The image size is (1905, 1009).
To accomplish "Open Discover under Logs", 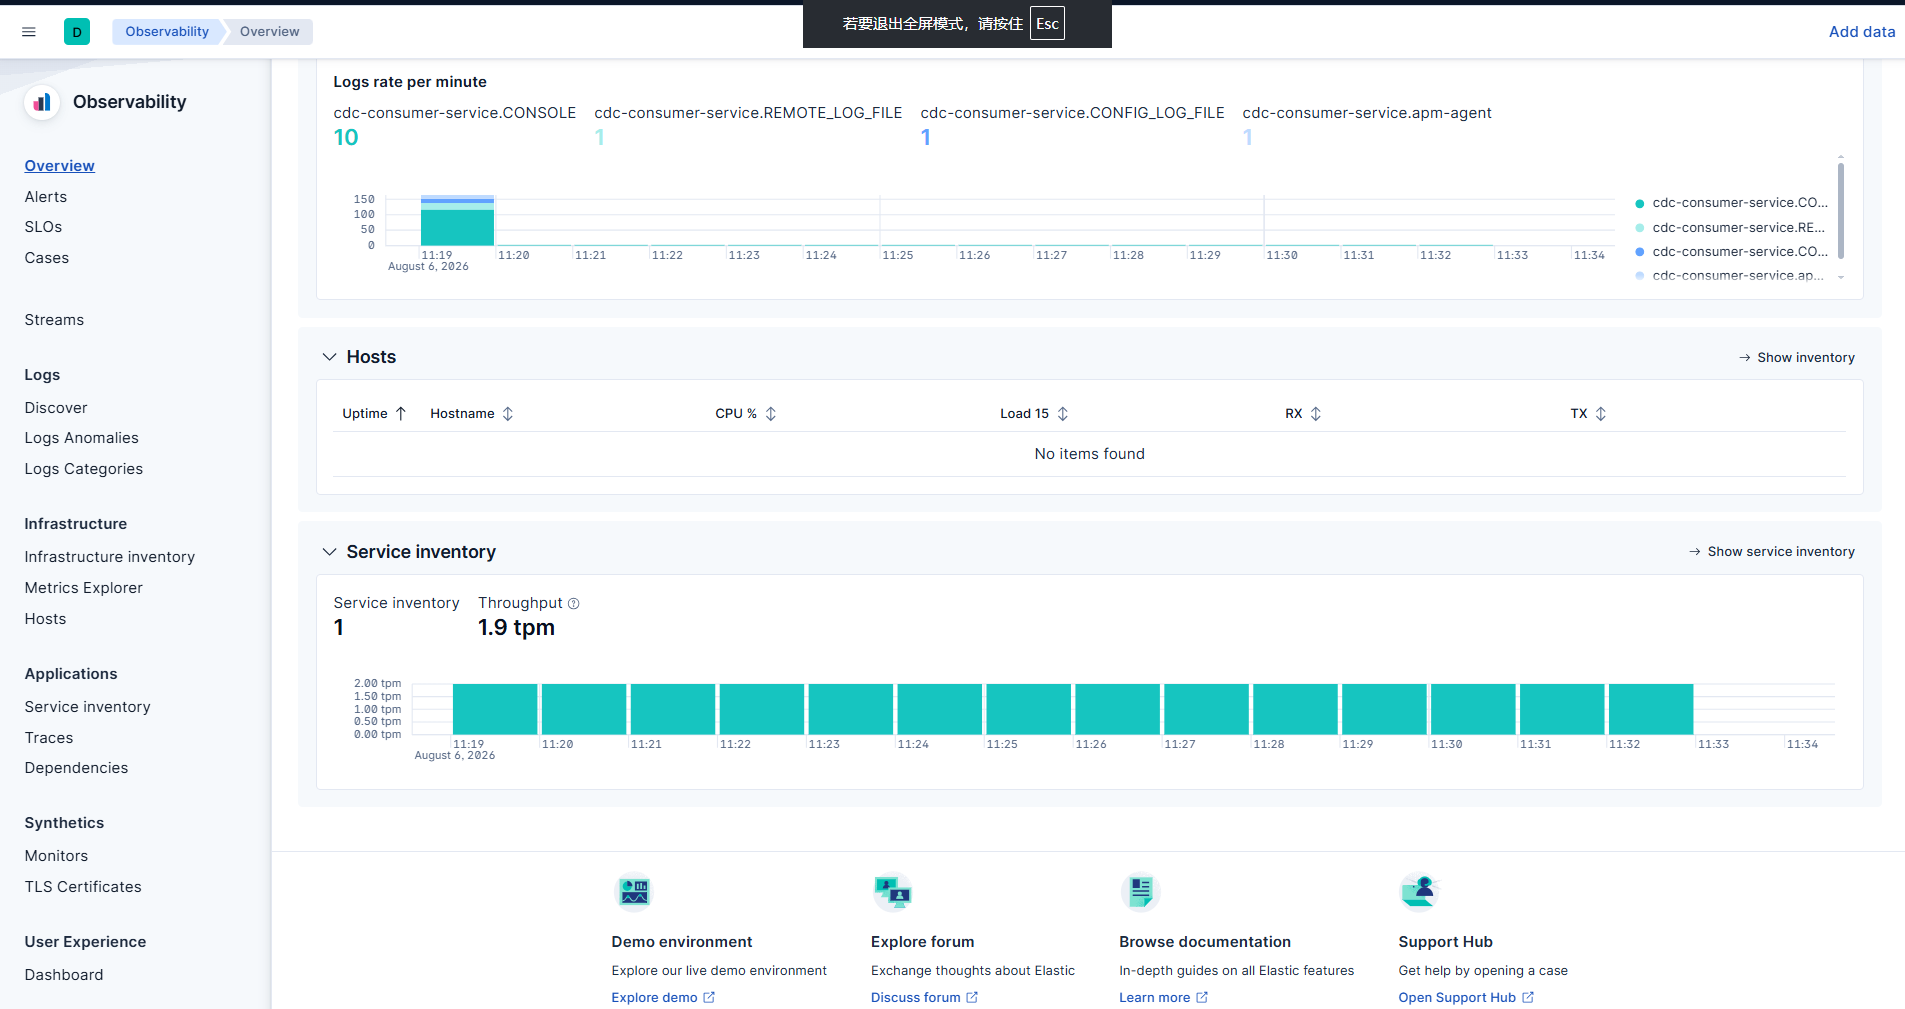I will (56, 408).
